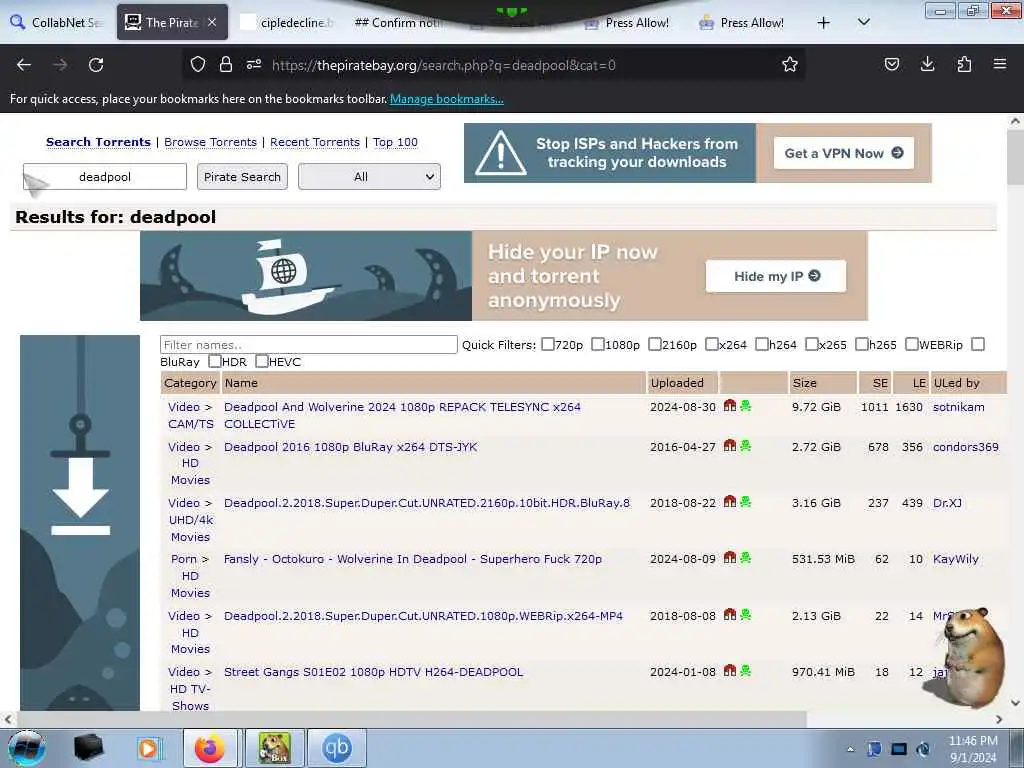
Task: Enable the 720p quick filter
Action: coord(548,344)
